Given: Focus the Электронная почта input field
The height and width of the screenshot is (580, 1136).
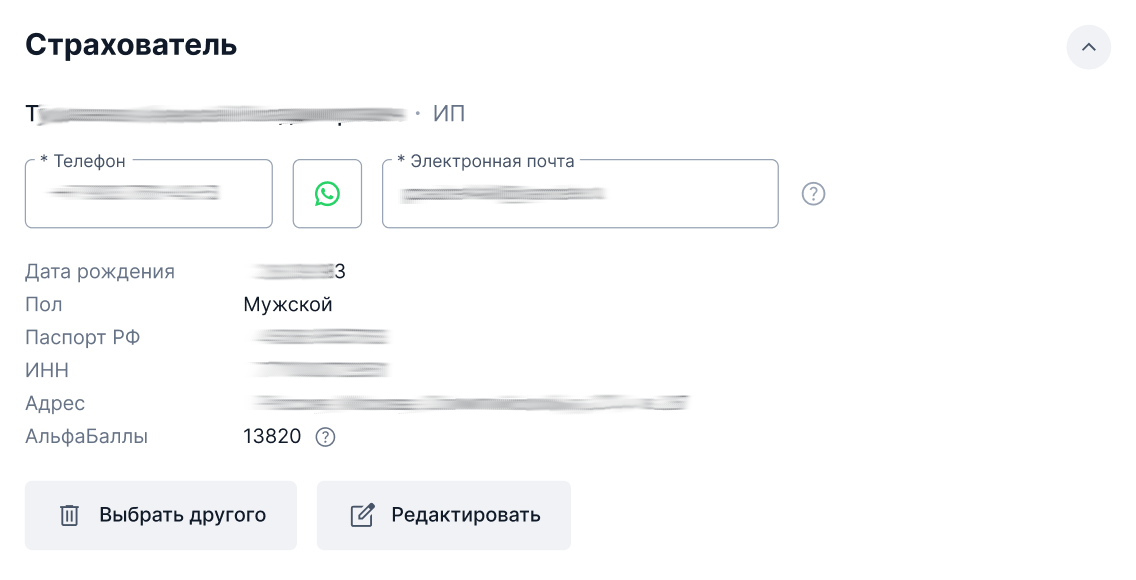Looking at the screenshot, I should [x=579, y=194].
